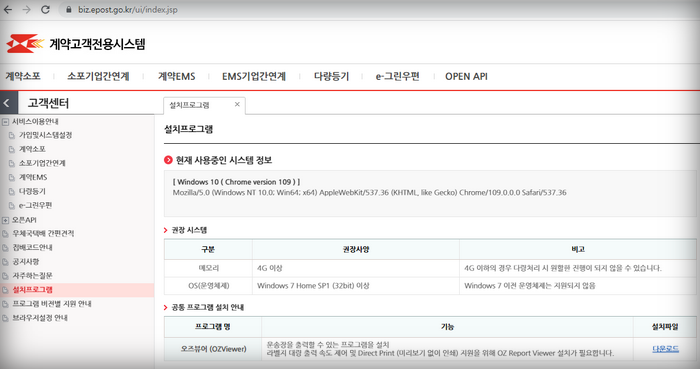This screenshot has height=369, width=700.
Task: Collapse the sidebar with the left chevron
Action: coord(8,103)
